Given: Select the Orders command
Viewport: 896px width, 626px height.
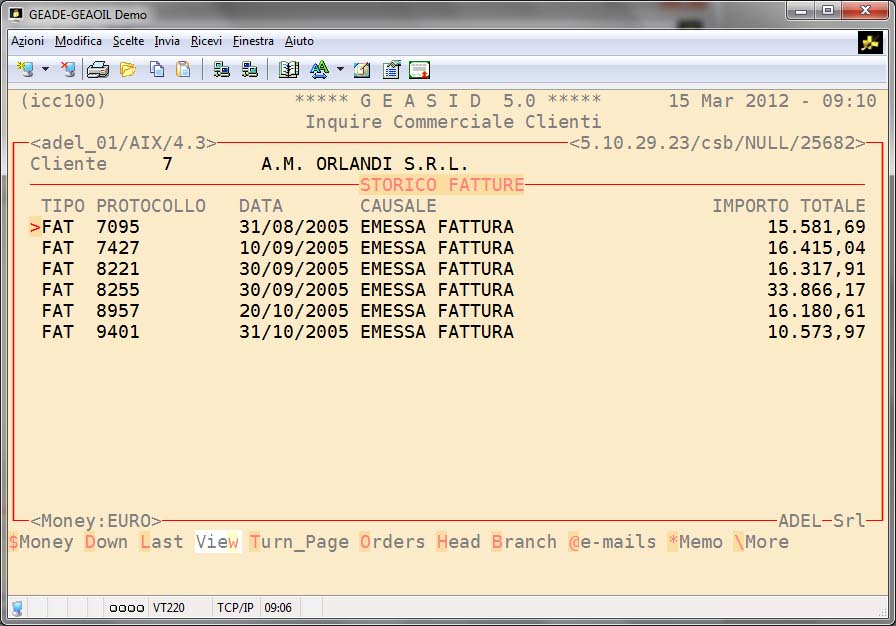Looking at the screenshot, I should 393,542.
